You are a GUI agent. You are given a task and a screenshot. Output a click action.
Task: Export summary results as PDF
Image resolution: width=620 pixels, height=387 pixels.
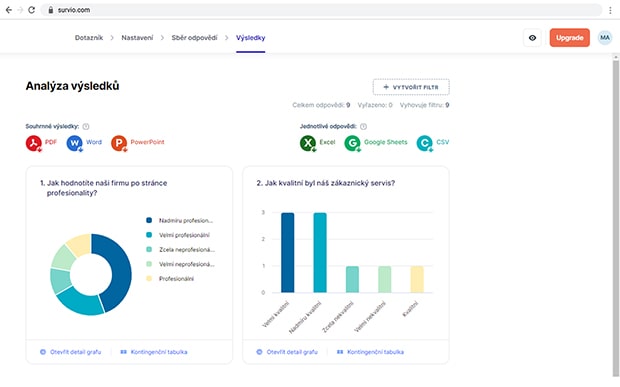pyautogui.click(x=41, y=143)
